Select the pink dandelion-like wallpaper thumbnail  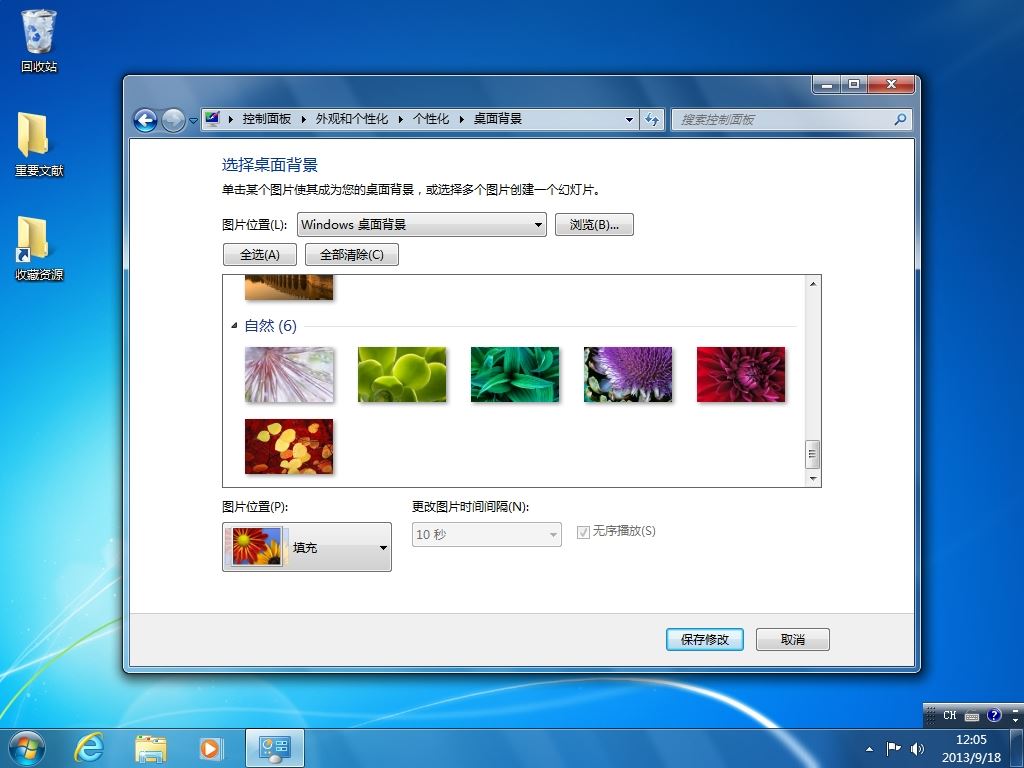(x=289, y=374)
